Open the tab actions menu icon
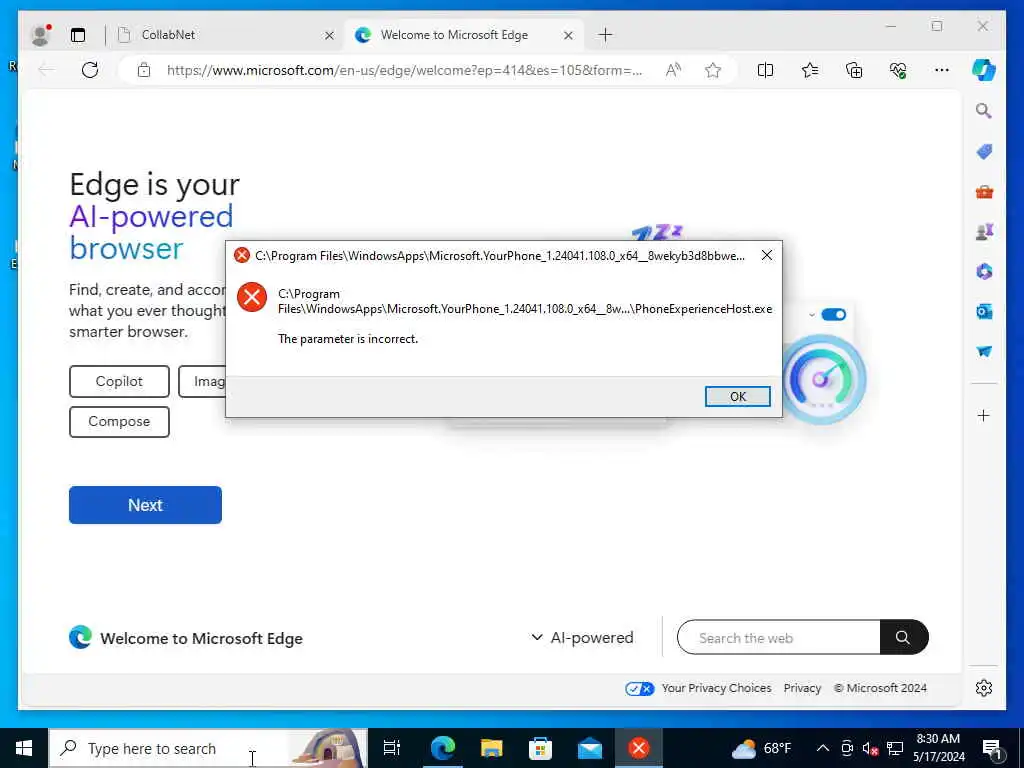 pos(78,35)
